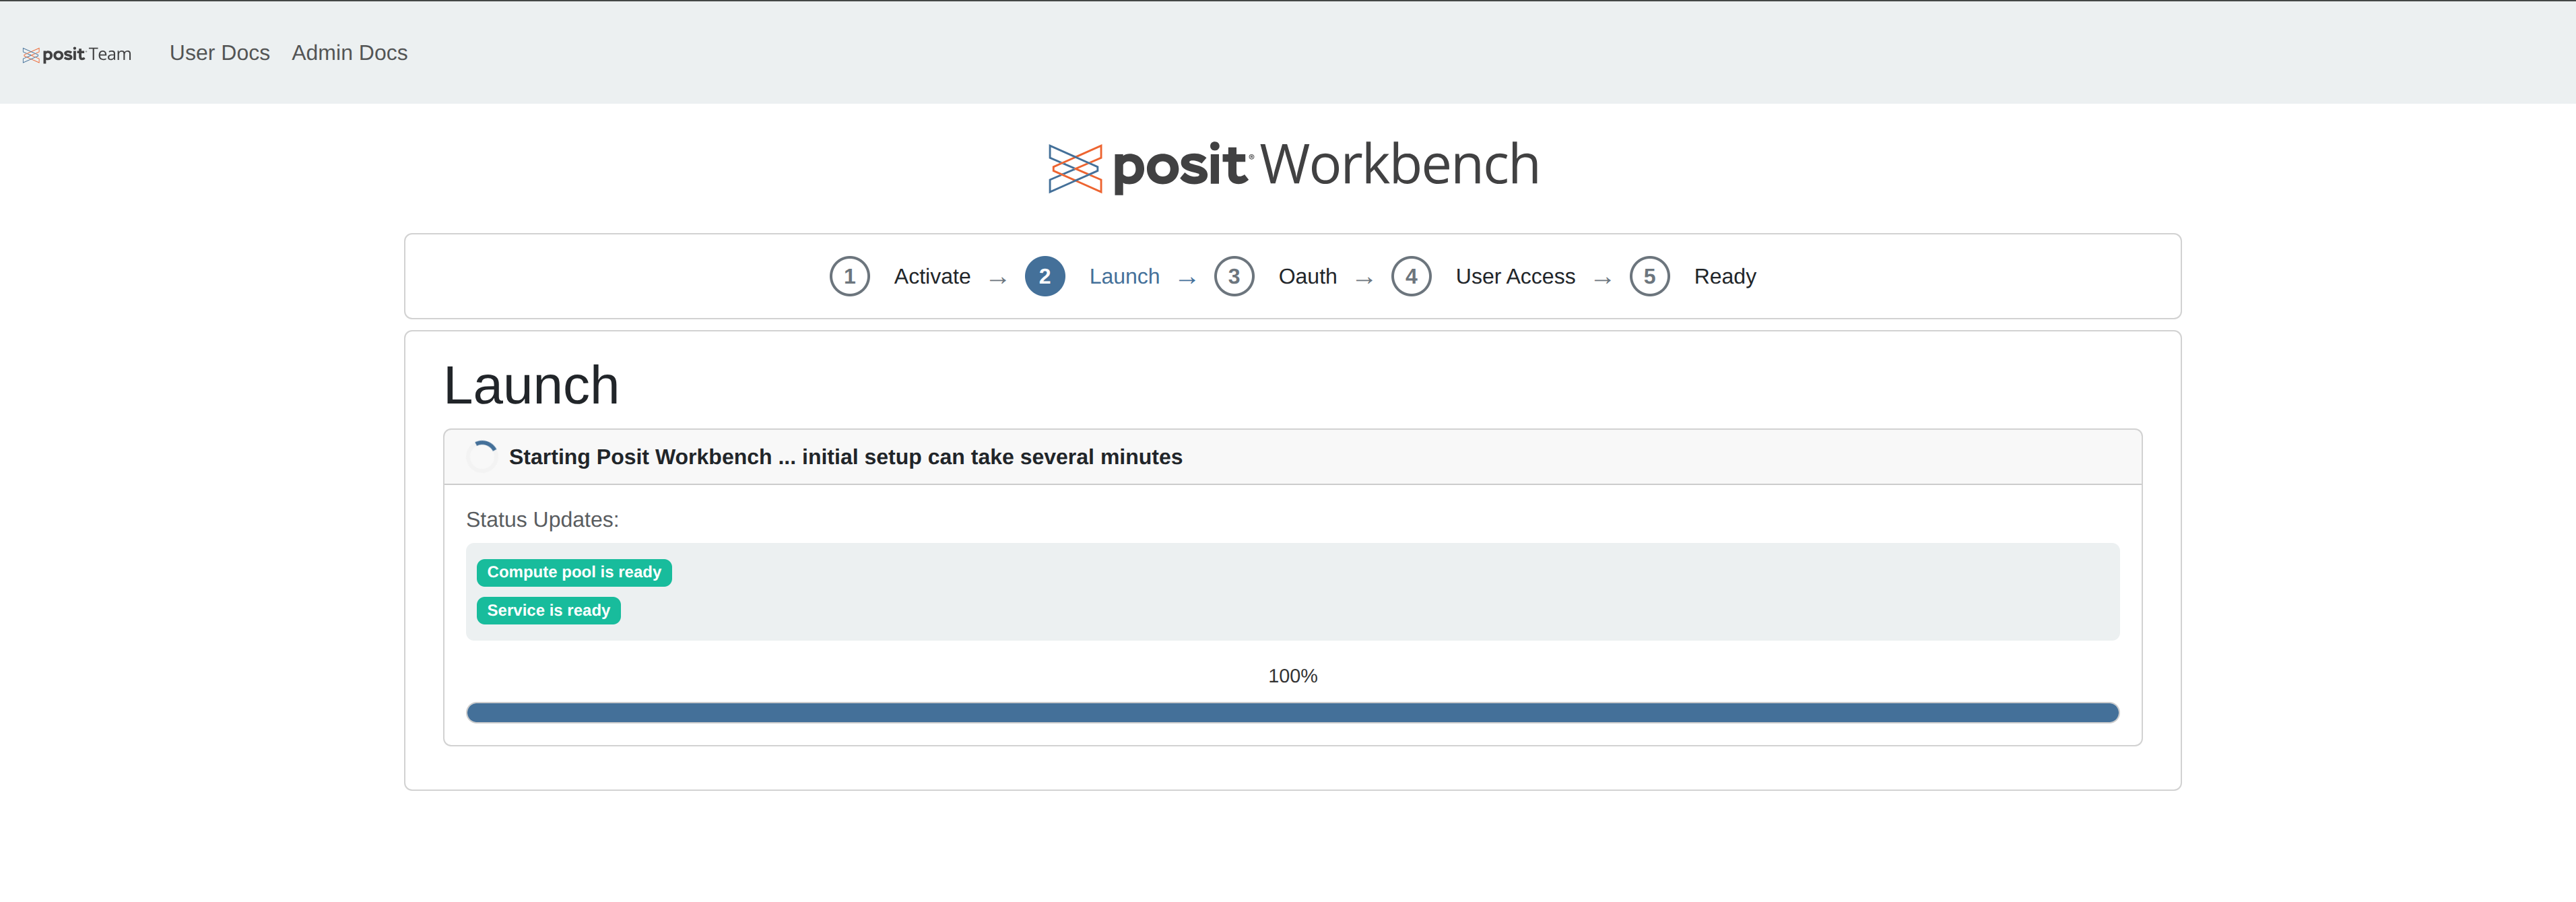The height and width of the screenshot is (902, 2576).
Task: Click the step 3 circle icon
Action: (x=1234, y=276)
